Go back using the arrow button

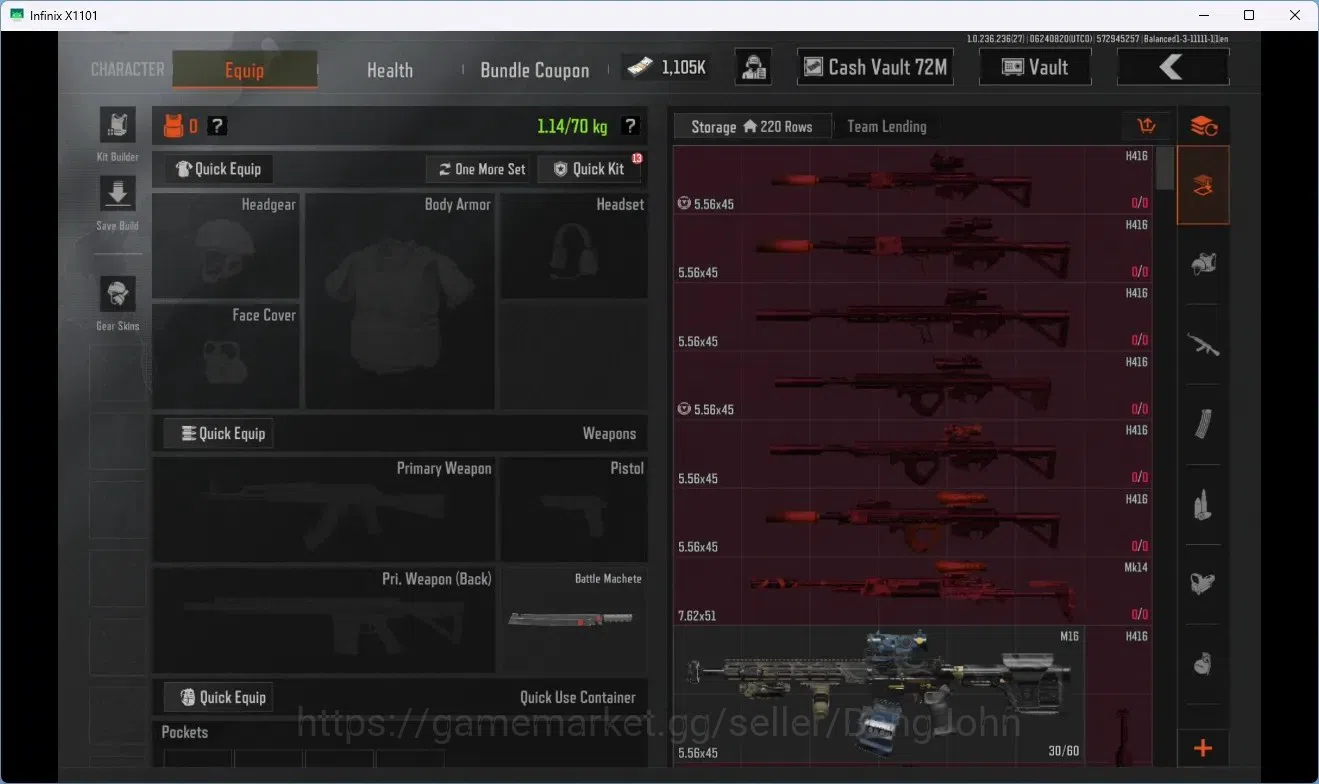(x=1172, y=67)
